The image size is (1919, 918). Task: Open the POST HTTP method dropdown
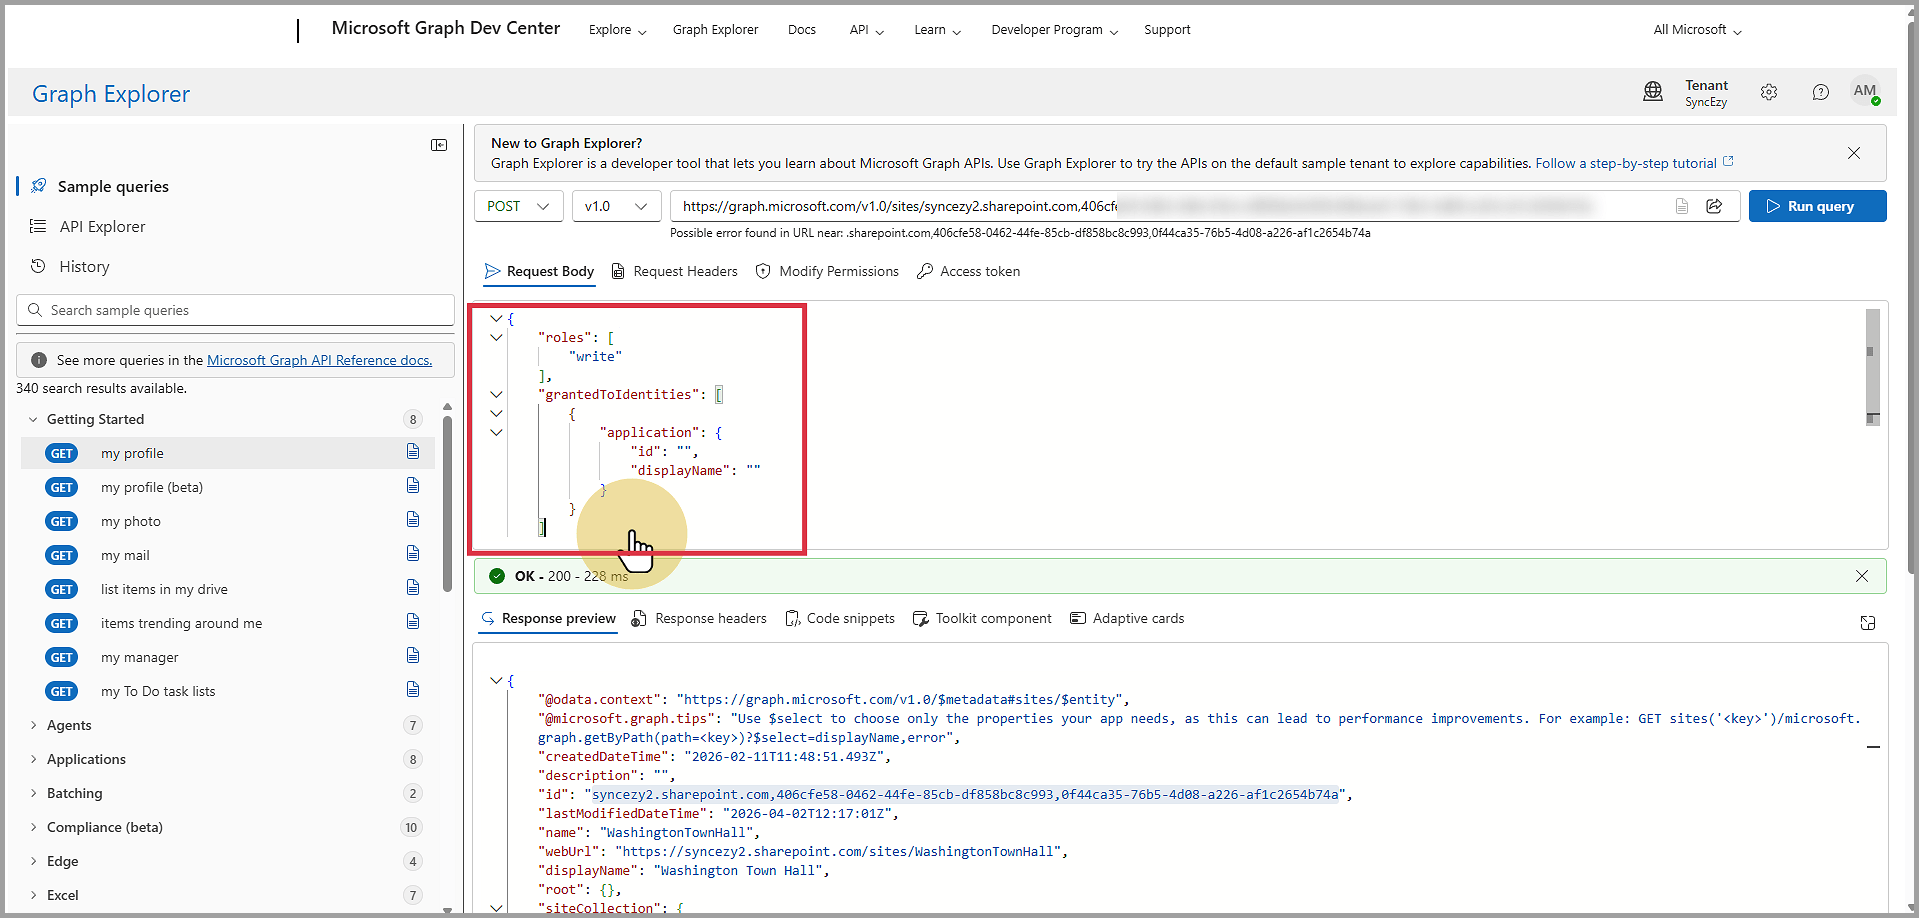point(518,206)
